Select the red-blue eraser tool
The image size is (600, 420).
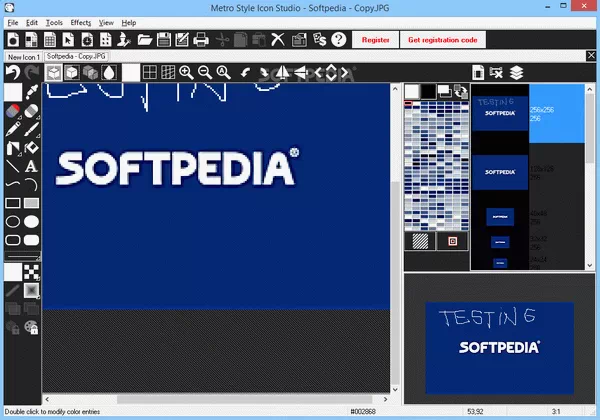tap(13, 111)
